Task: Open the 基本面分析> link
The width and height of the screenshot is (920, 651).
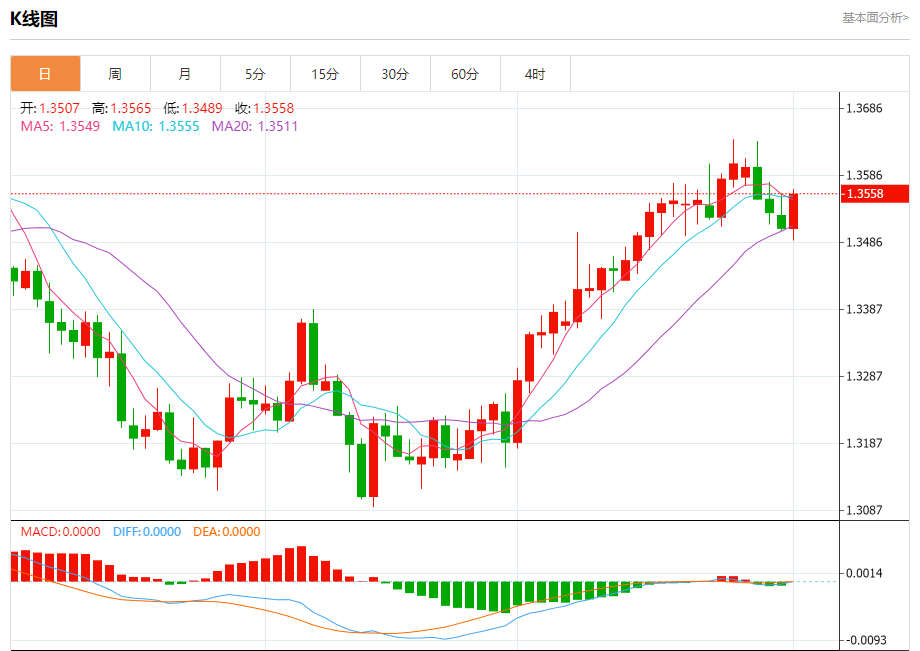Action: [x=875, y=18]
